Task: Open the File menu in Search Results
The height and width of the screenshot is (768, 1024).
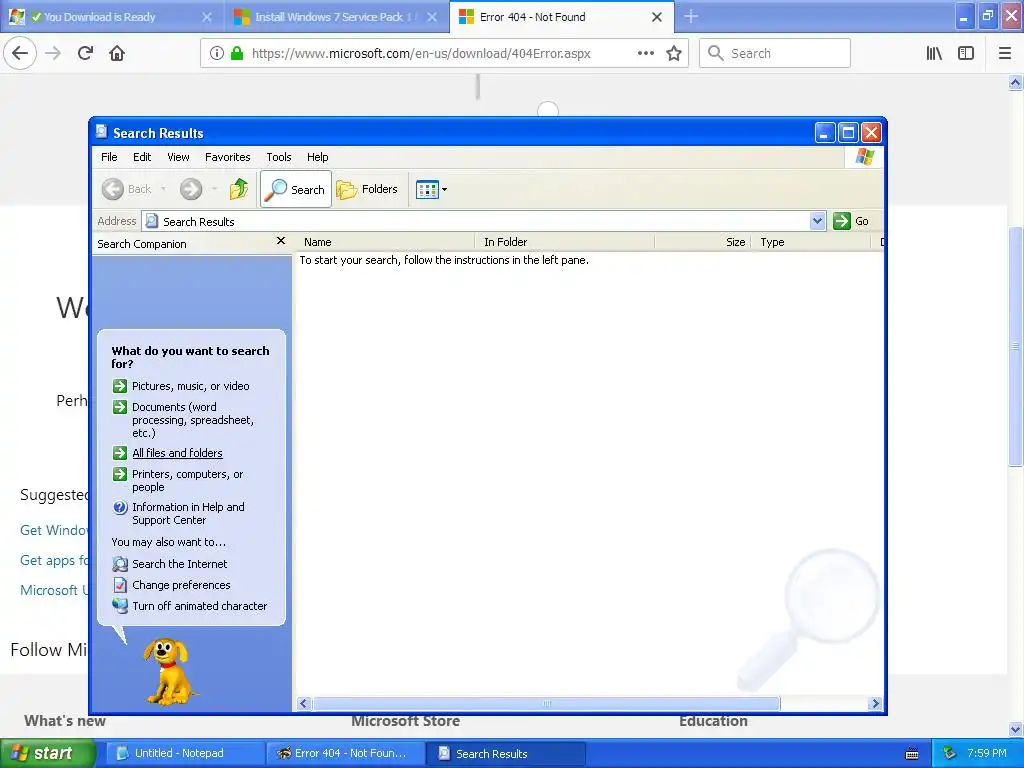Action: [x=109, y=157]
